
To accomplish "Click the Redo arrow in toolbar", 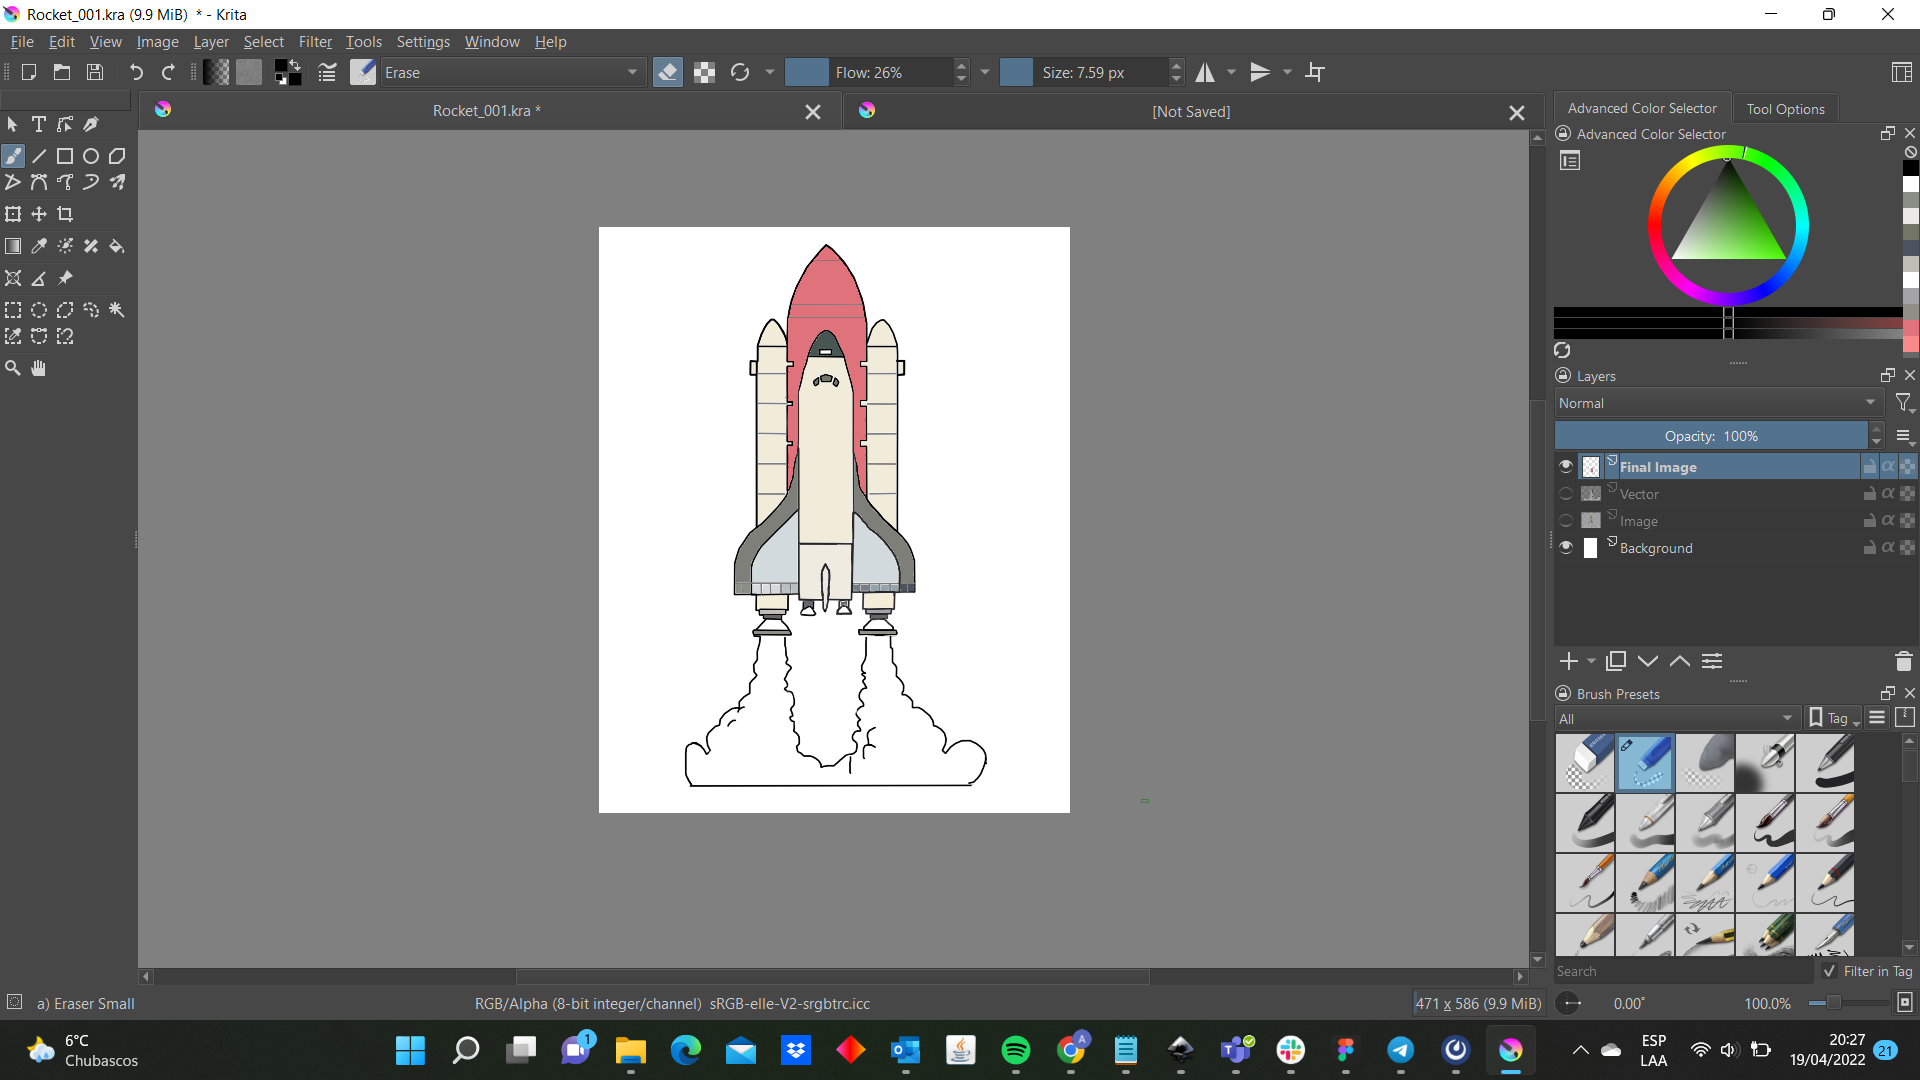I will tap(168, 72).
